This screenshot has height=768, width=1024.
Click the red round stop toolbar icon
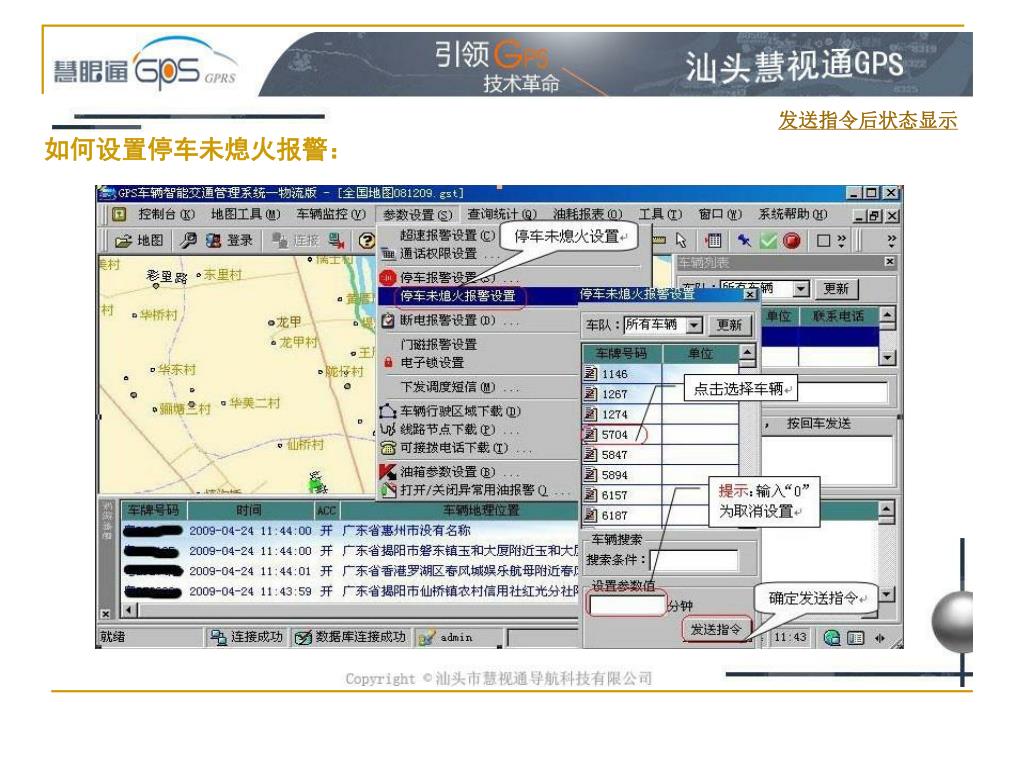[792, 241]
